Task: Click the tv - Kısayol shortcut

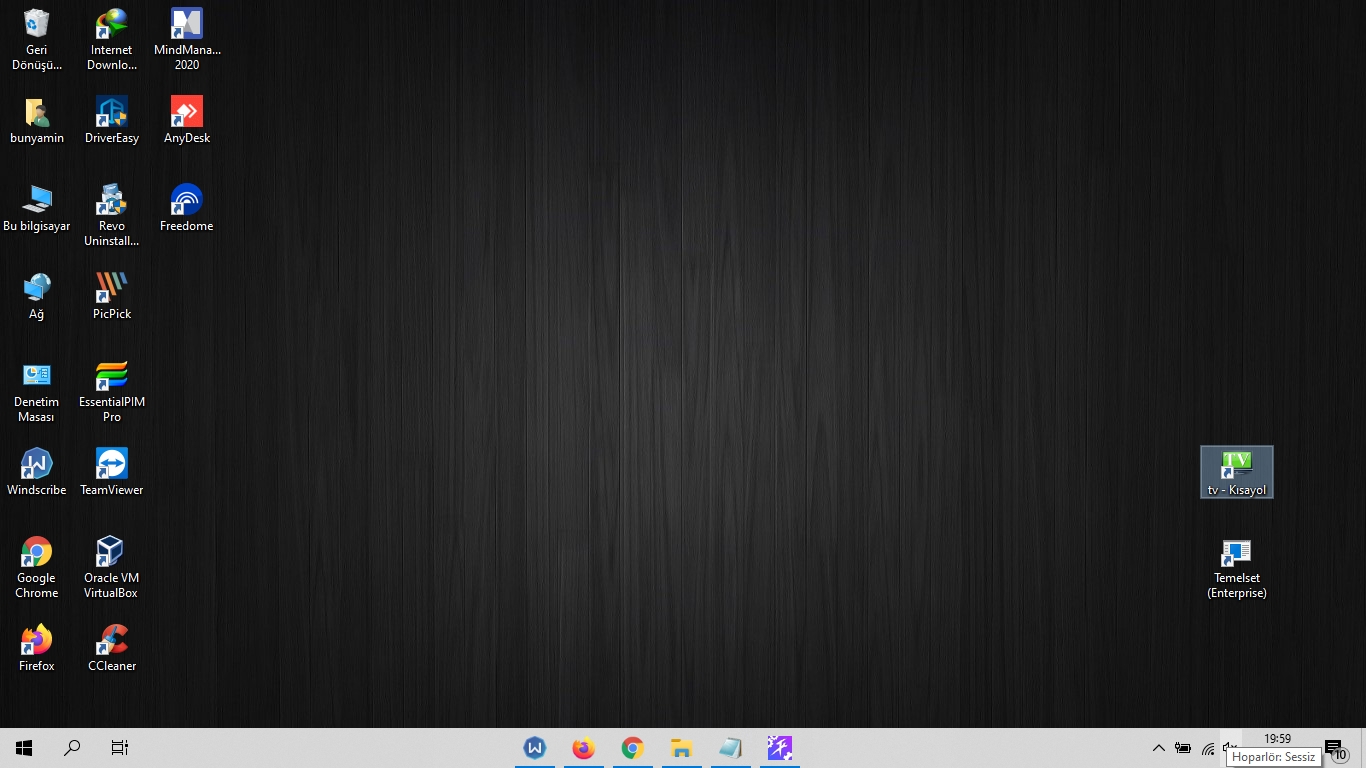Action: pyautogui.click(x=1237, y=472)
